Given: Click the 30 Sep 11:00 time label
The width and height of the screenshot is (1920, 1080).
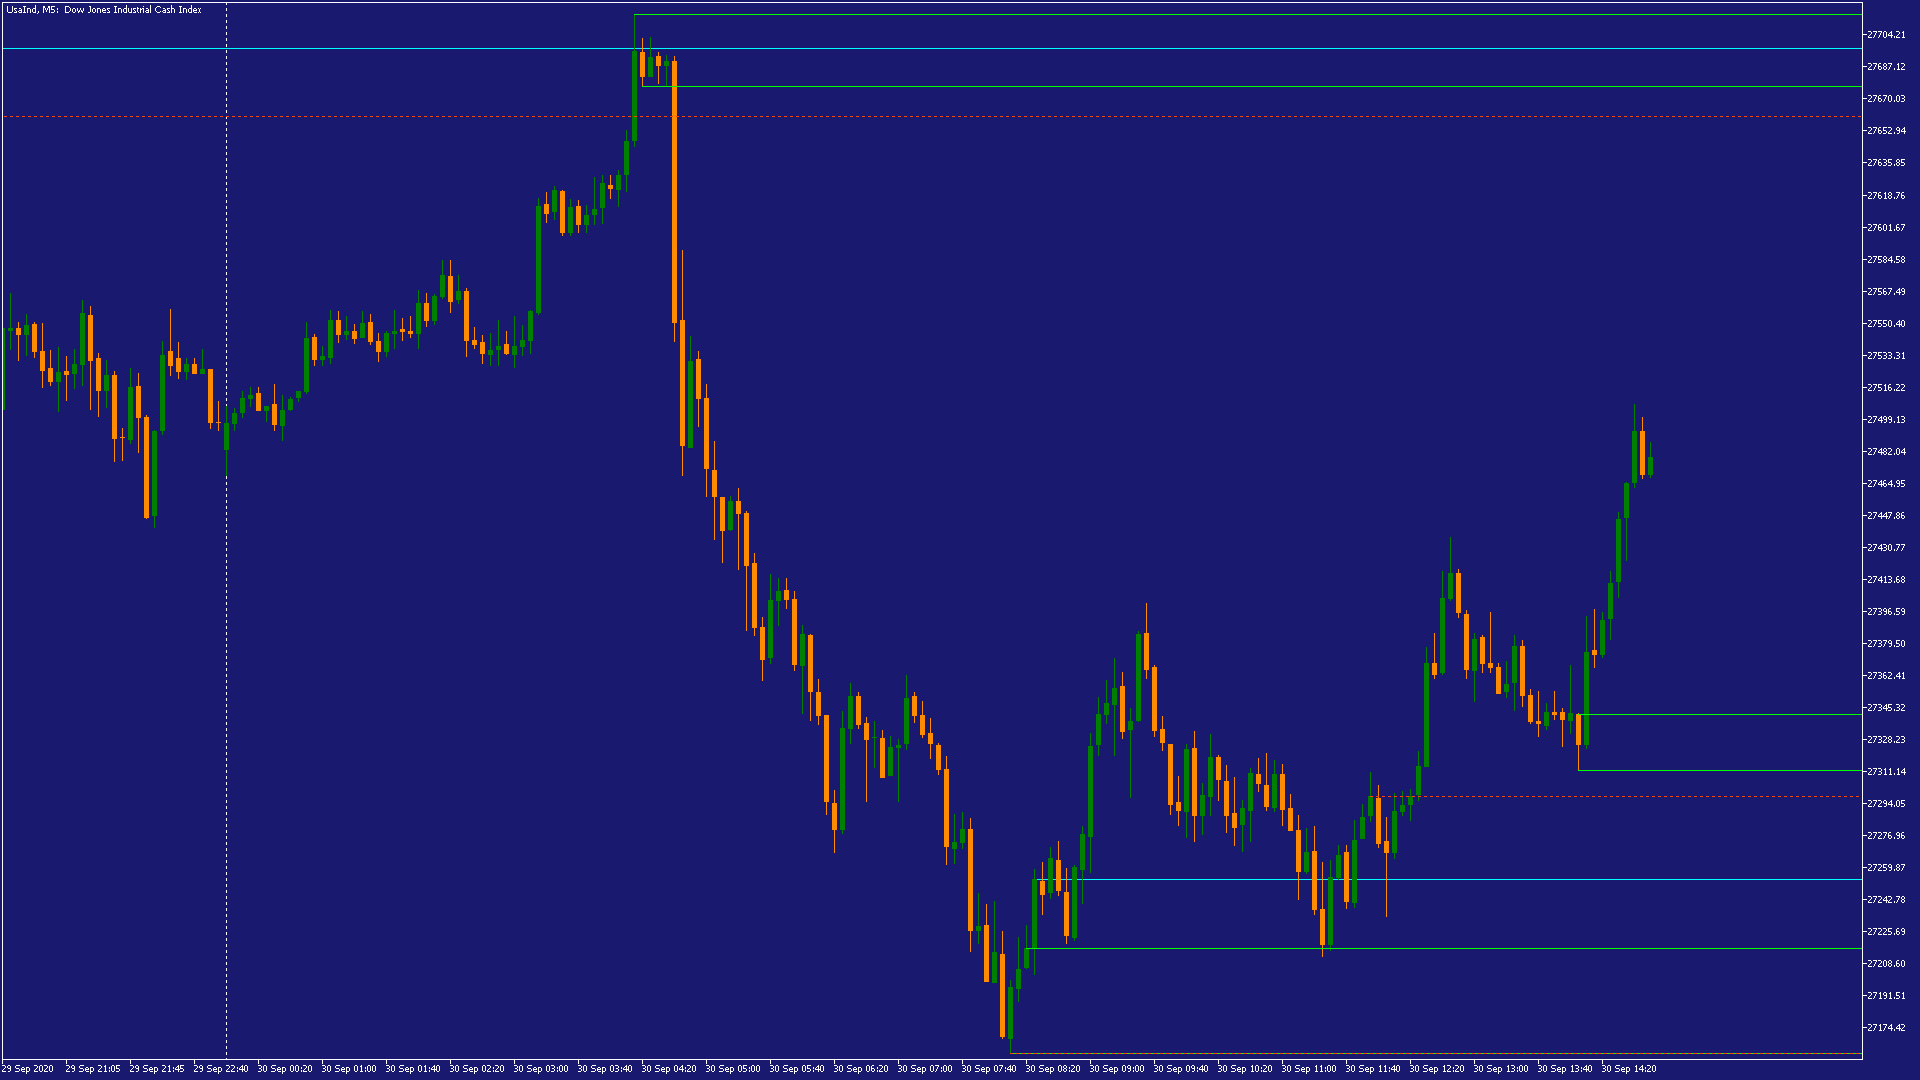Looking at the screenshot, I should [1309, 1069].
